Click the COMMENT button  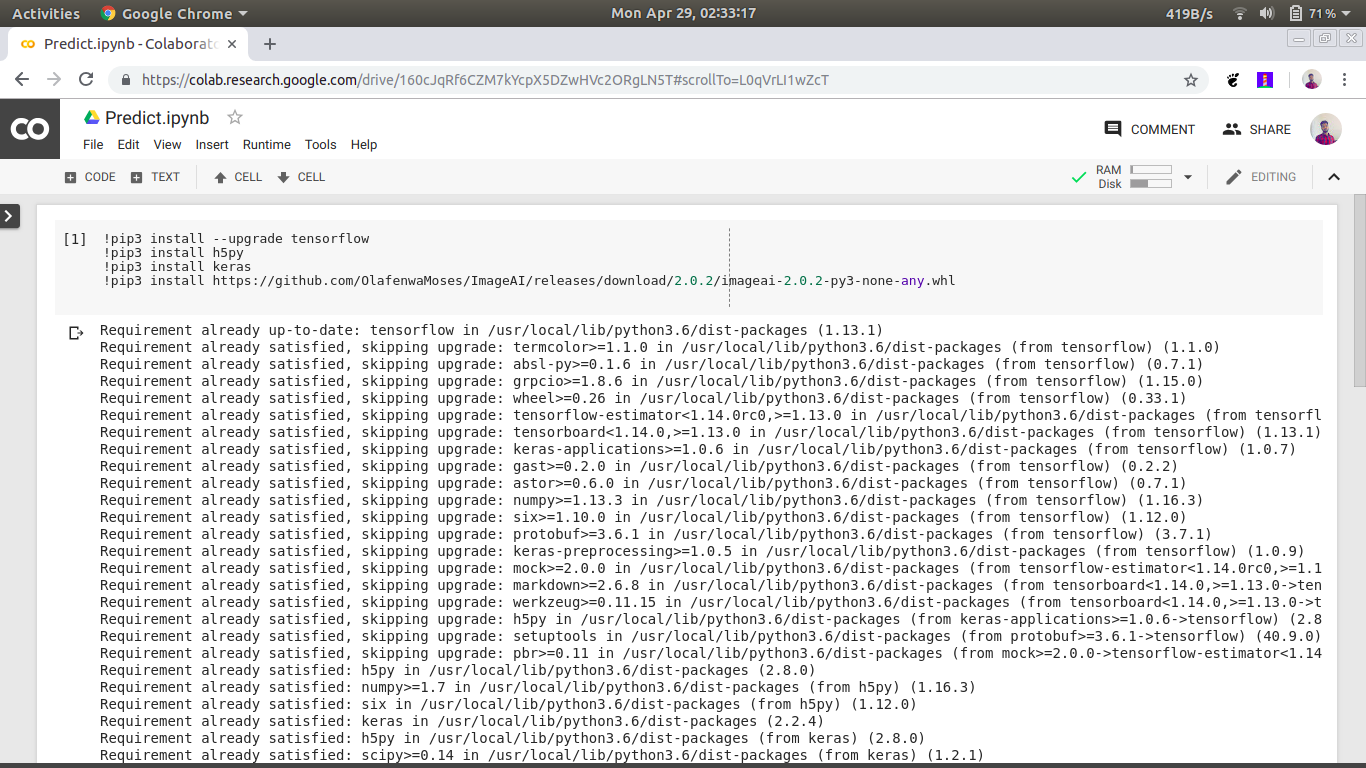click(1149, 129)
